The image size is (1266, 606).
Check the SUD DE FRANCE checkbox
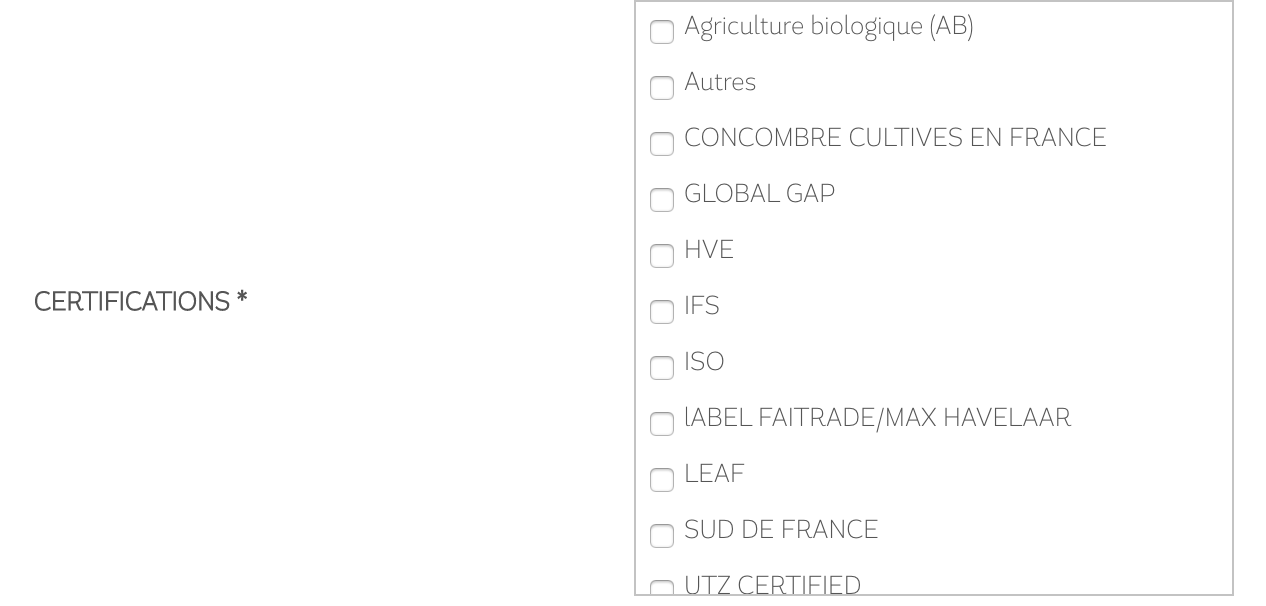pos(662,536)
